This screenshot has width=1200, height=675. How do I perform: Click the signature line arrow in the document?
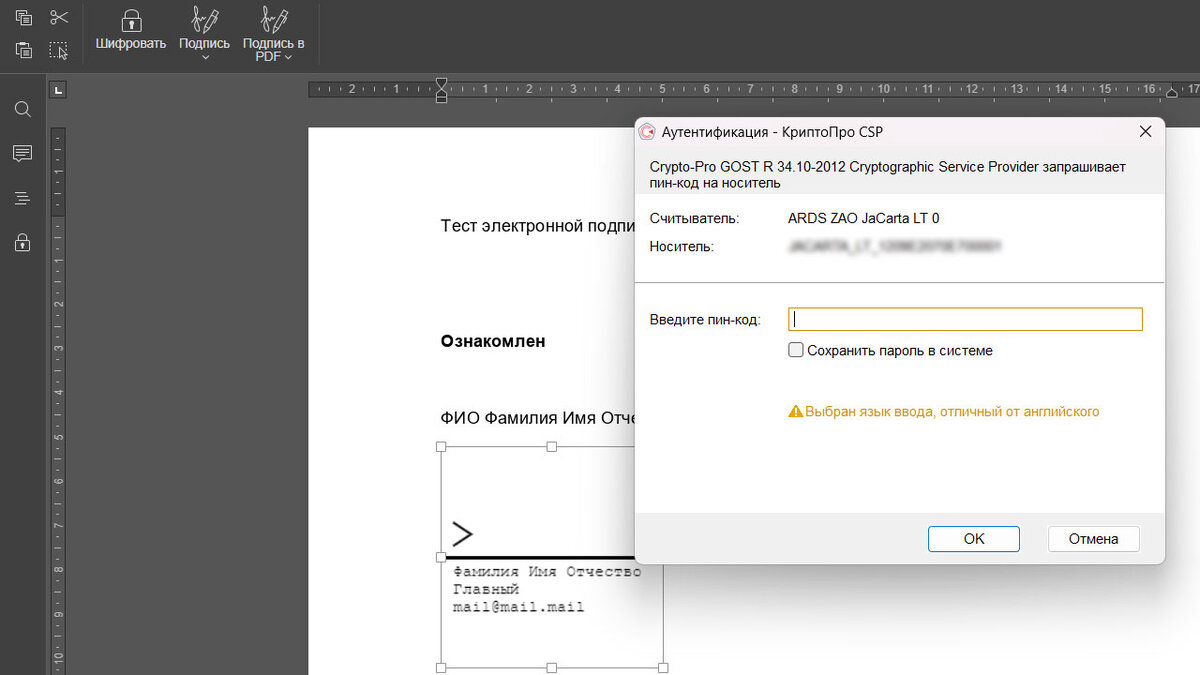[461, 534]
